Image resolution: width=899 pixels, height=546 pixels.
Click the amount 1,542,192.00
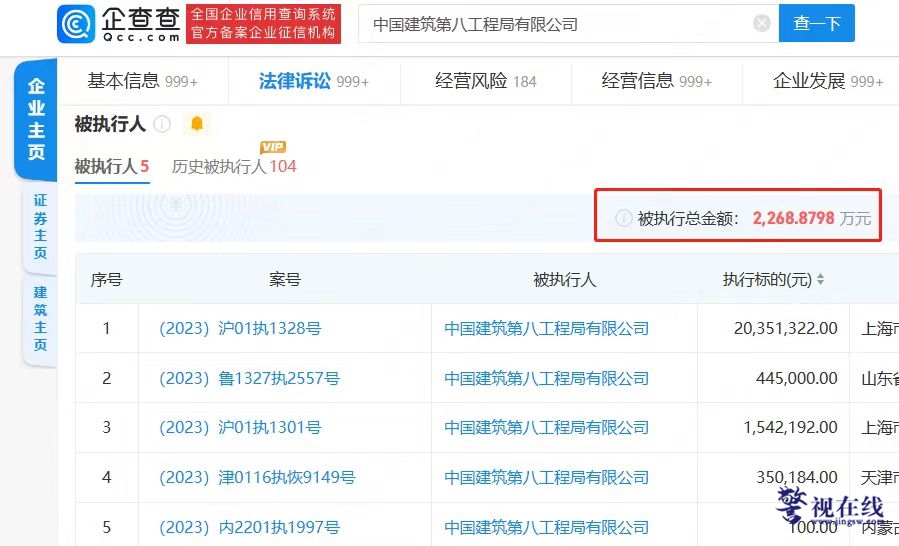coord(791,427)
